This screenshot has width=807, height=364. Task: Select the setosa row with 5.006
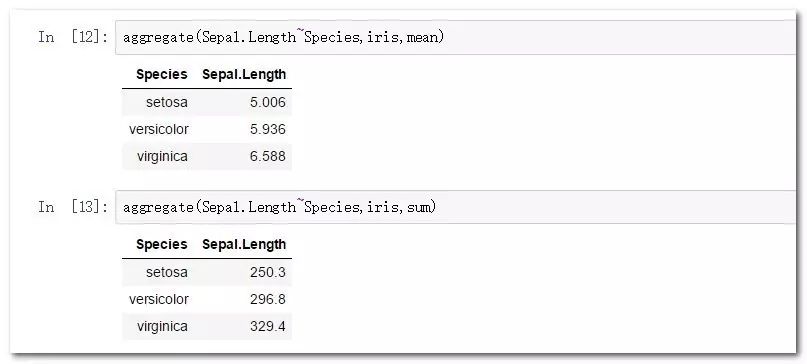click(207, 102)
